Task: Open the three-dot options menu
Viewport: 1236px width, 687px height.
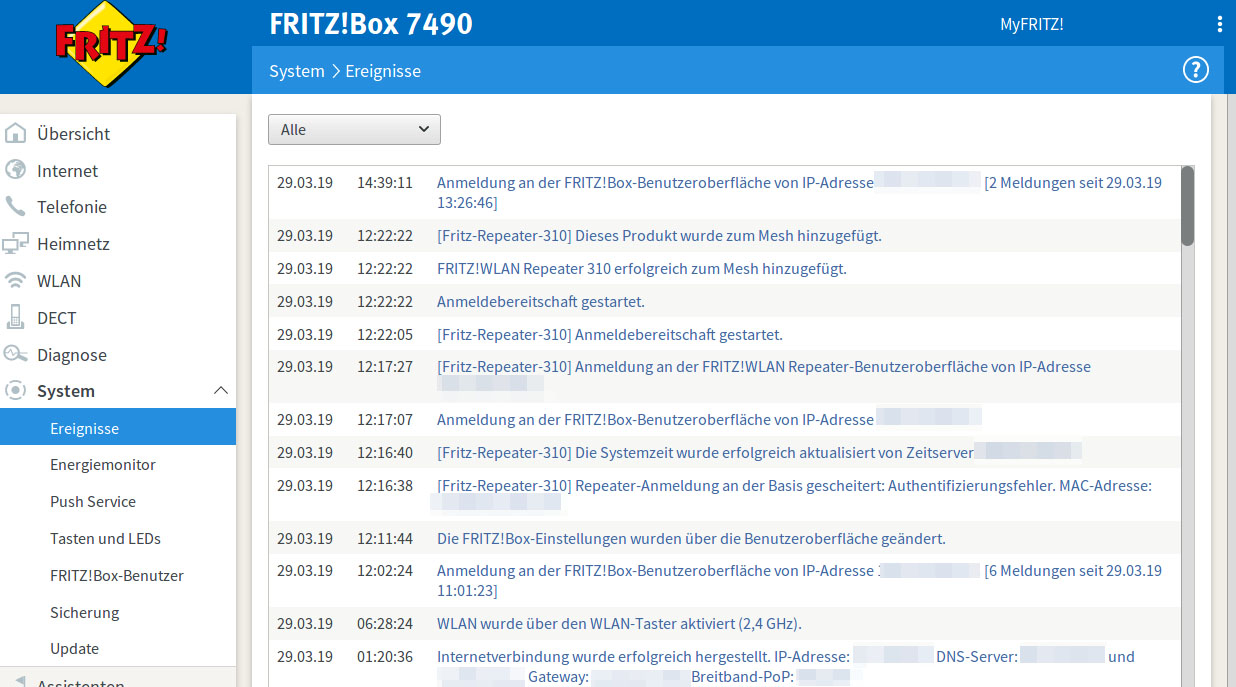Action: (x=1219, y=24)
